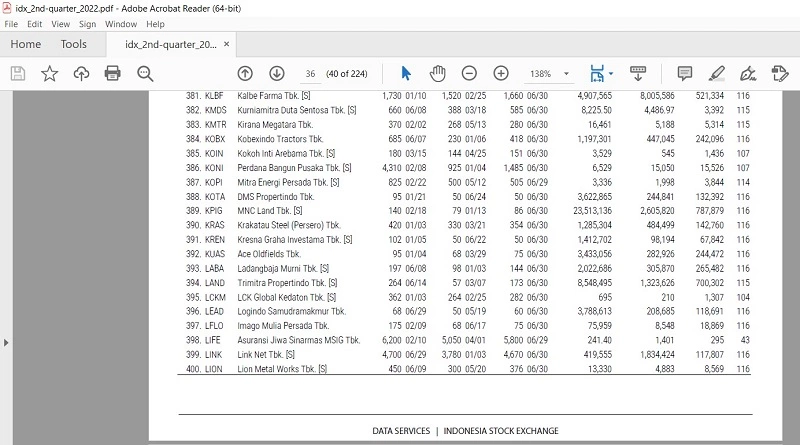800x445 pixels.
Task: Expand the left navigation pane arrow
Action: [x=6, y=343]
